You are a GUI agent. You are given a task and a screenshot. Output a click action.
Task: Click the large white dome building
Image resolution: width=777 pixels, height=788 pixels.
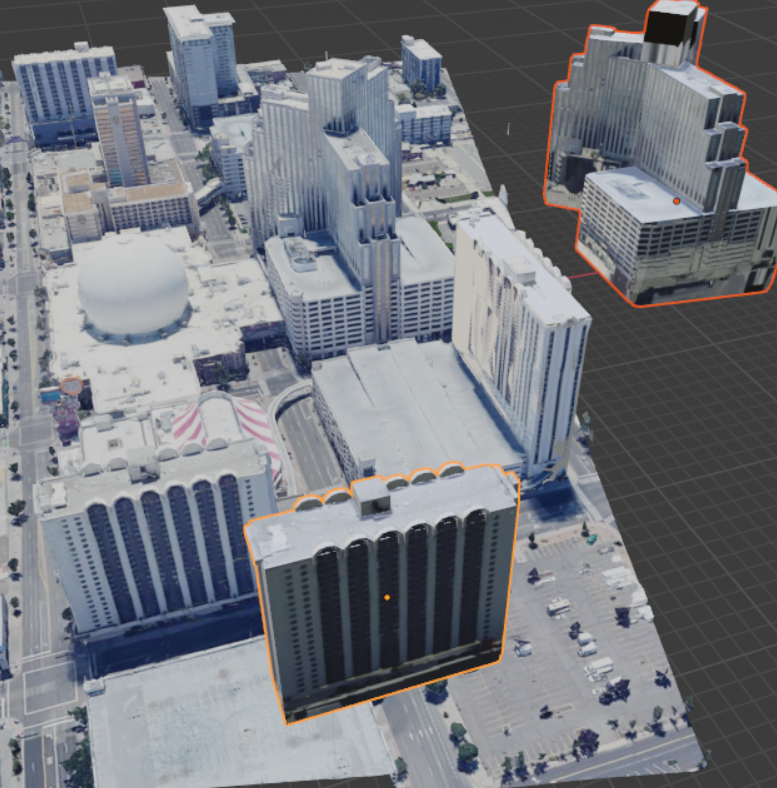pyautogui.click(x=133, y=284)
